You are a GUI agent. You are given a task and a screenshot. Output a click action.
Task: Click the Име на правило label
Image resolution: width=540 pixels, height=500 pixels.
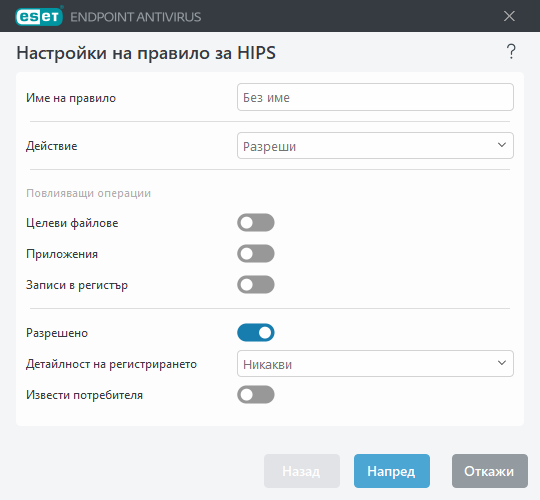click(71, 98)
